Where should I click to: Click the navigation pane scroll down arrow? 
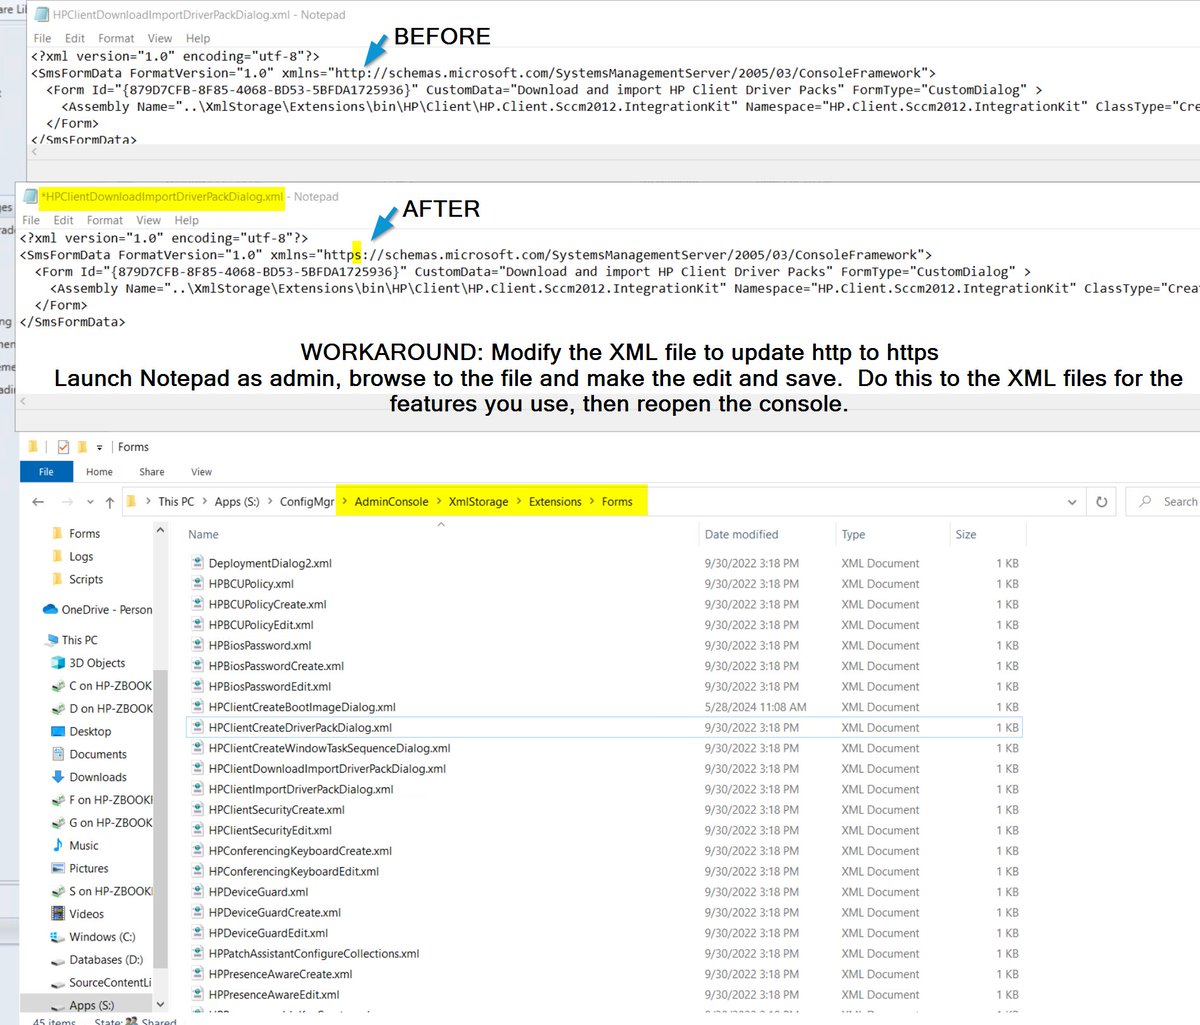coord(160,1002)
